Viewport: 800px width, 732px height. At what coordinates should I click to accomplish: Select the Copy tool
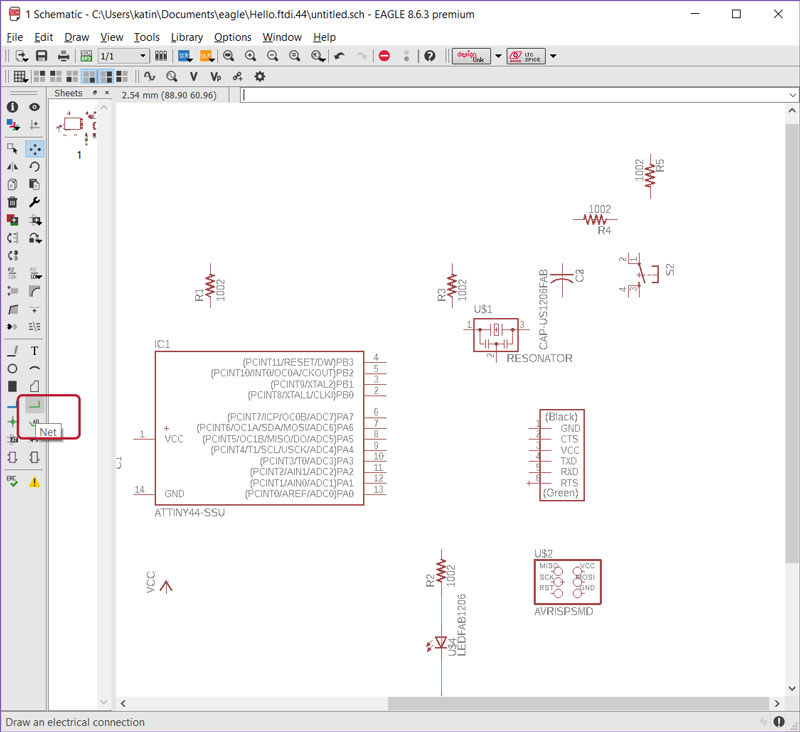pyautogui.click(x=12, y=184)
